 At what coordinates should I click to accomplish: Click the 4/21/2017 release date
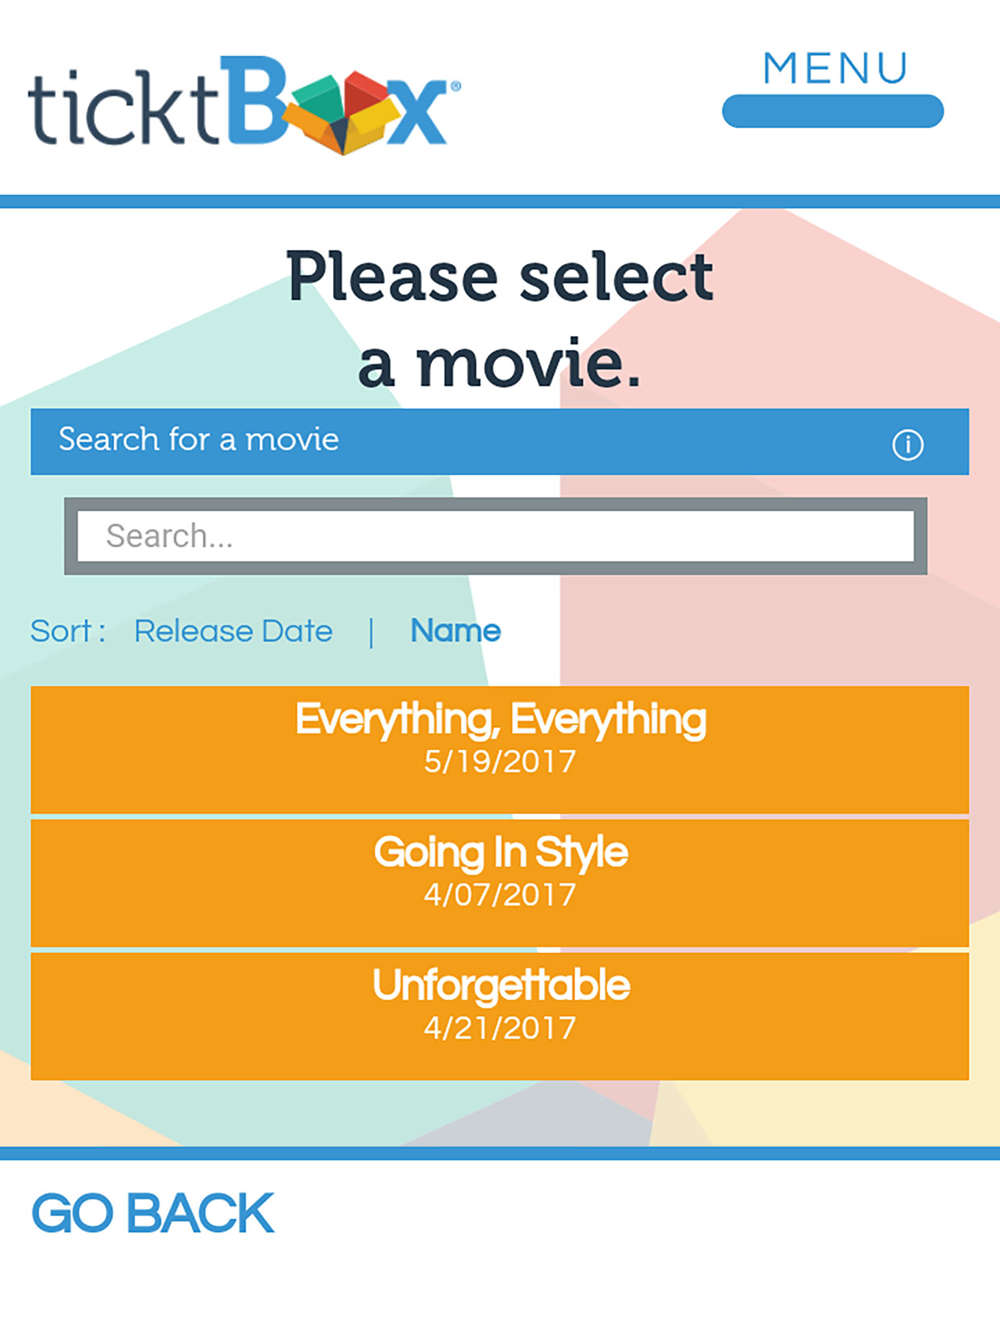[x=500, y=1028]
